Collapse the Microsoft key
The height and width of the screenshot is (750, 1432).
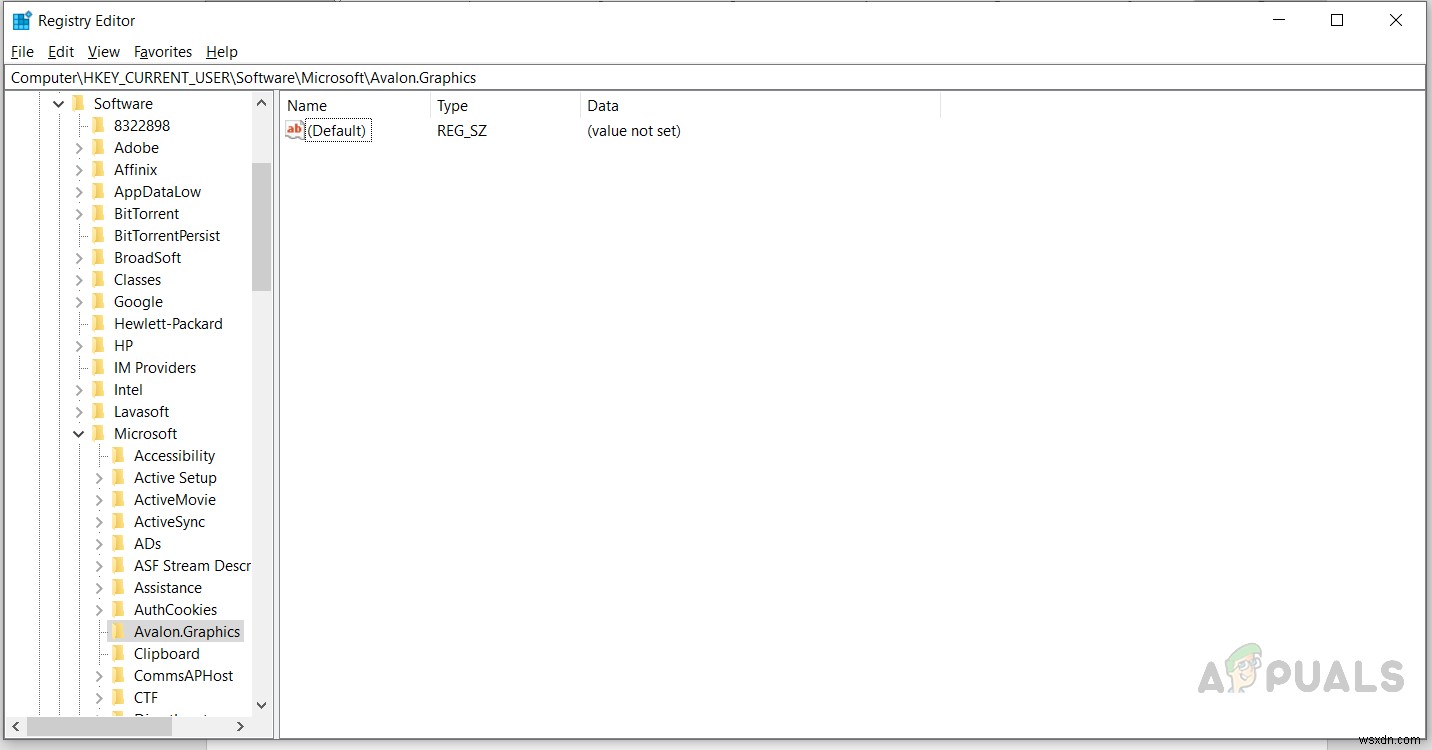[x=79, y=433]
